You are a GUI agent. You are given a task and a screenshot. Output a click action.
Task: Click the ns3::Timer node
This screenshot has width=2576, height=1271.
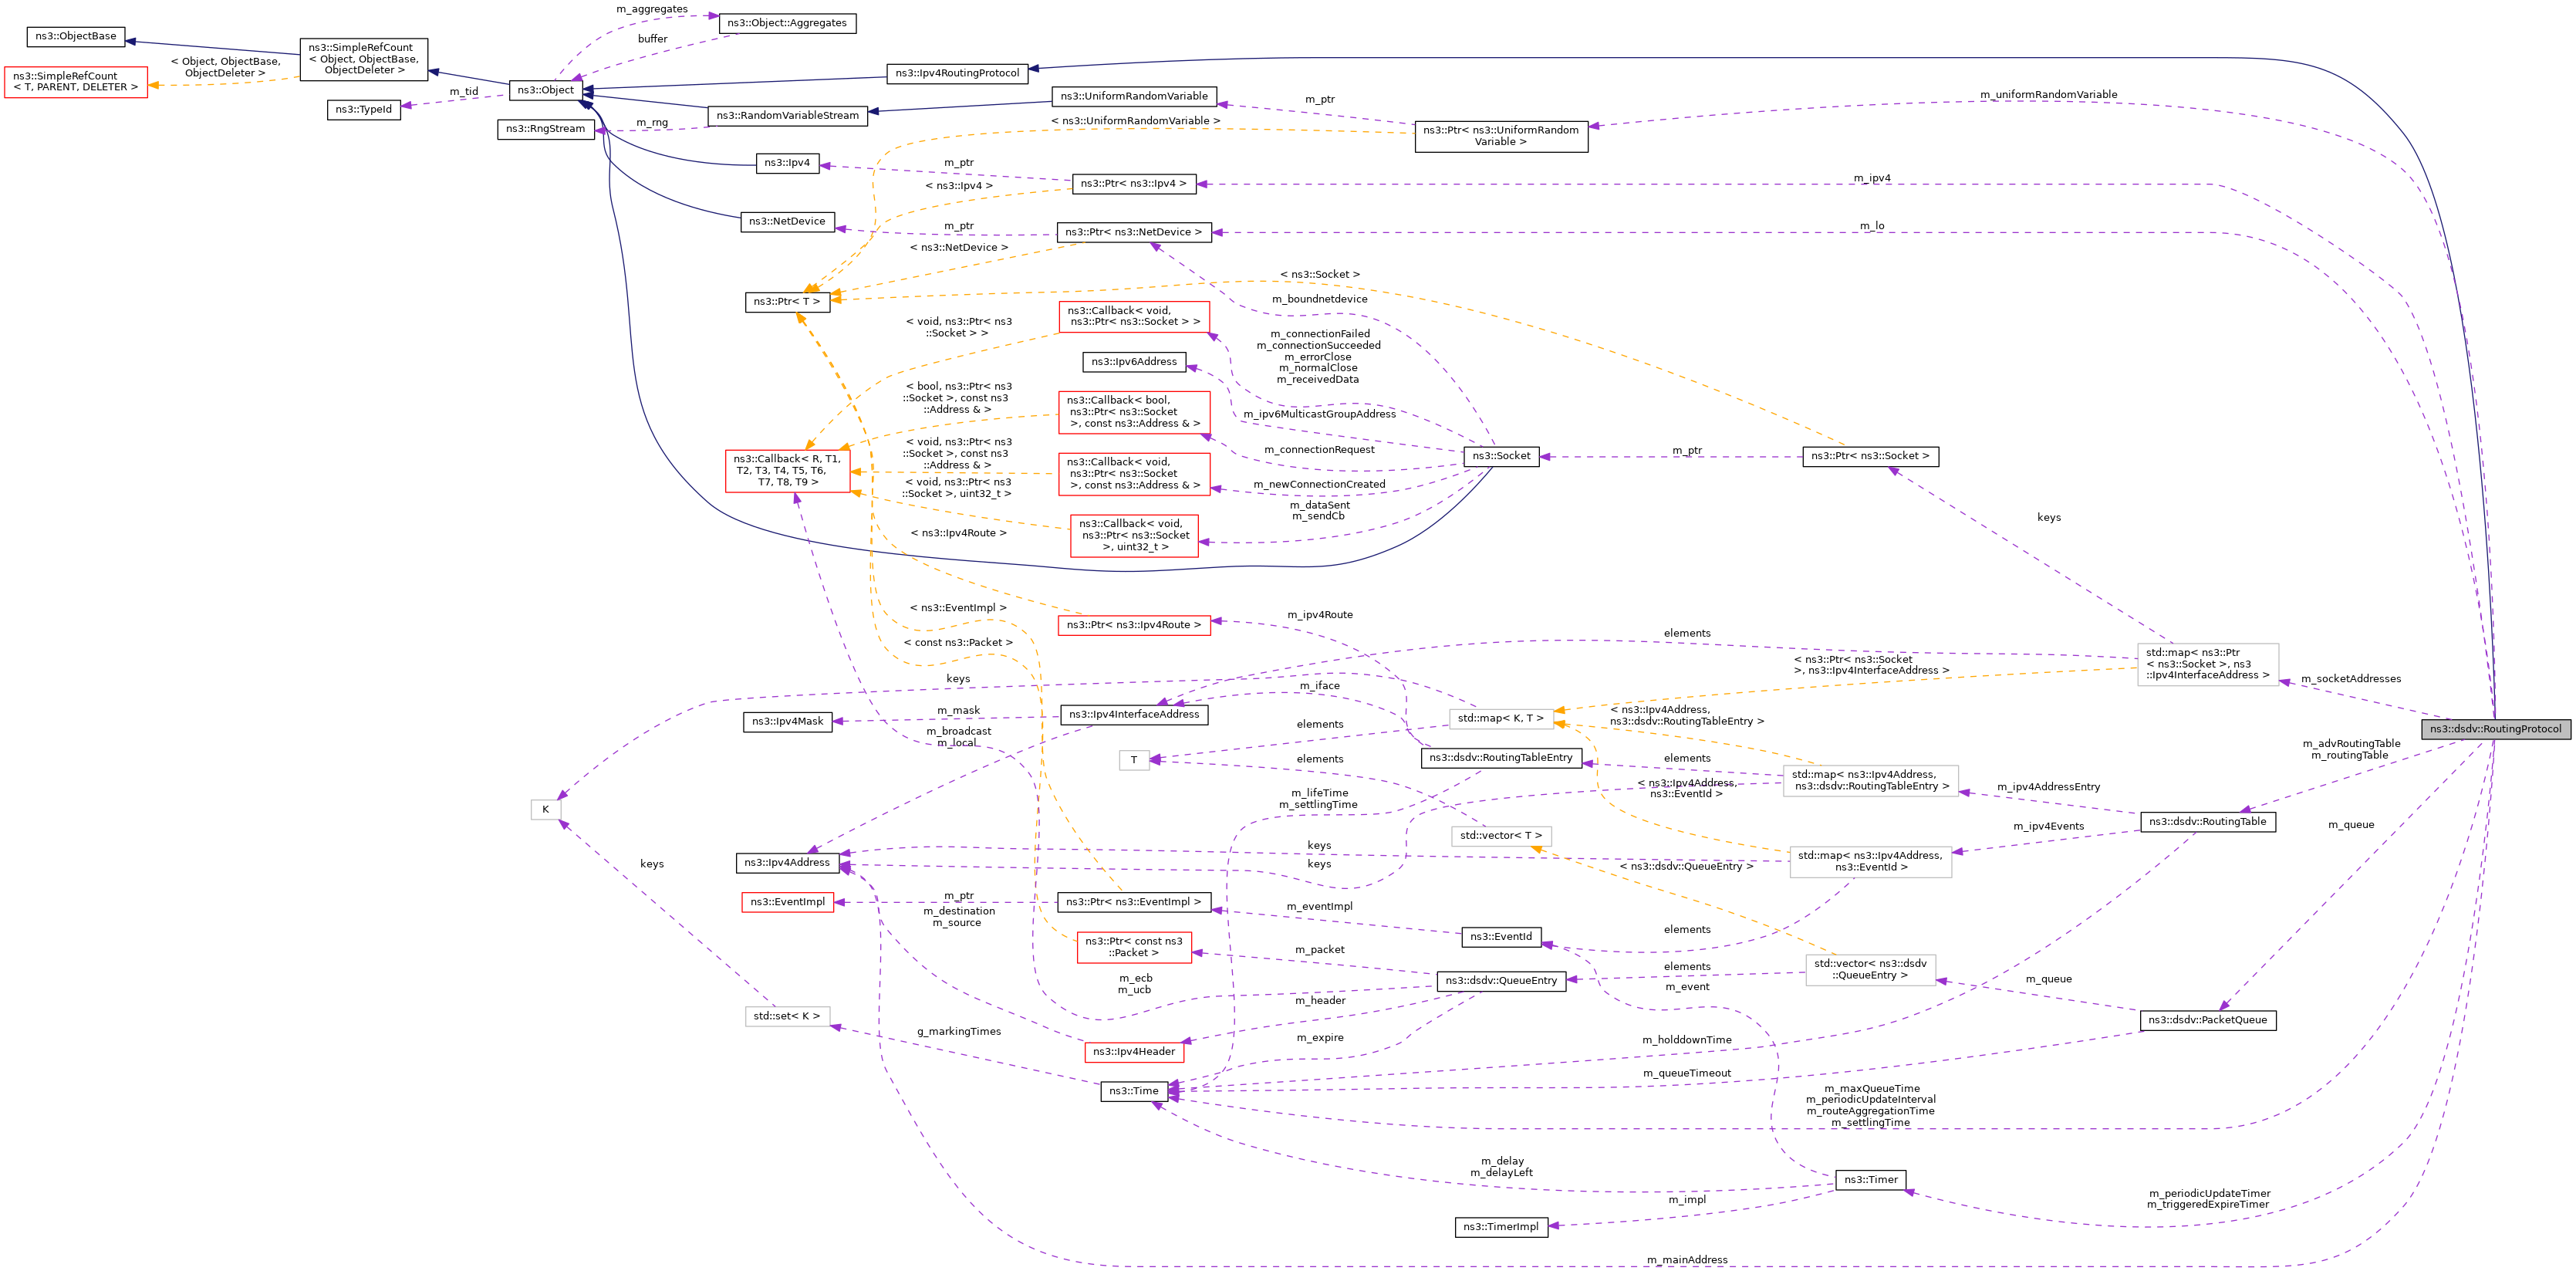(x=1870, y=1180)
